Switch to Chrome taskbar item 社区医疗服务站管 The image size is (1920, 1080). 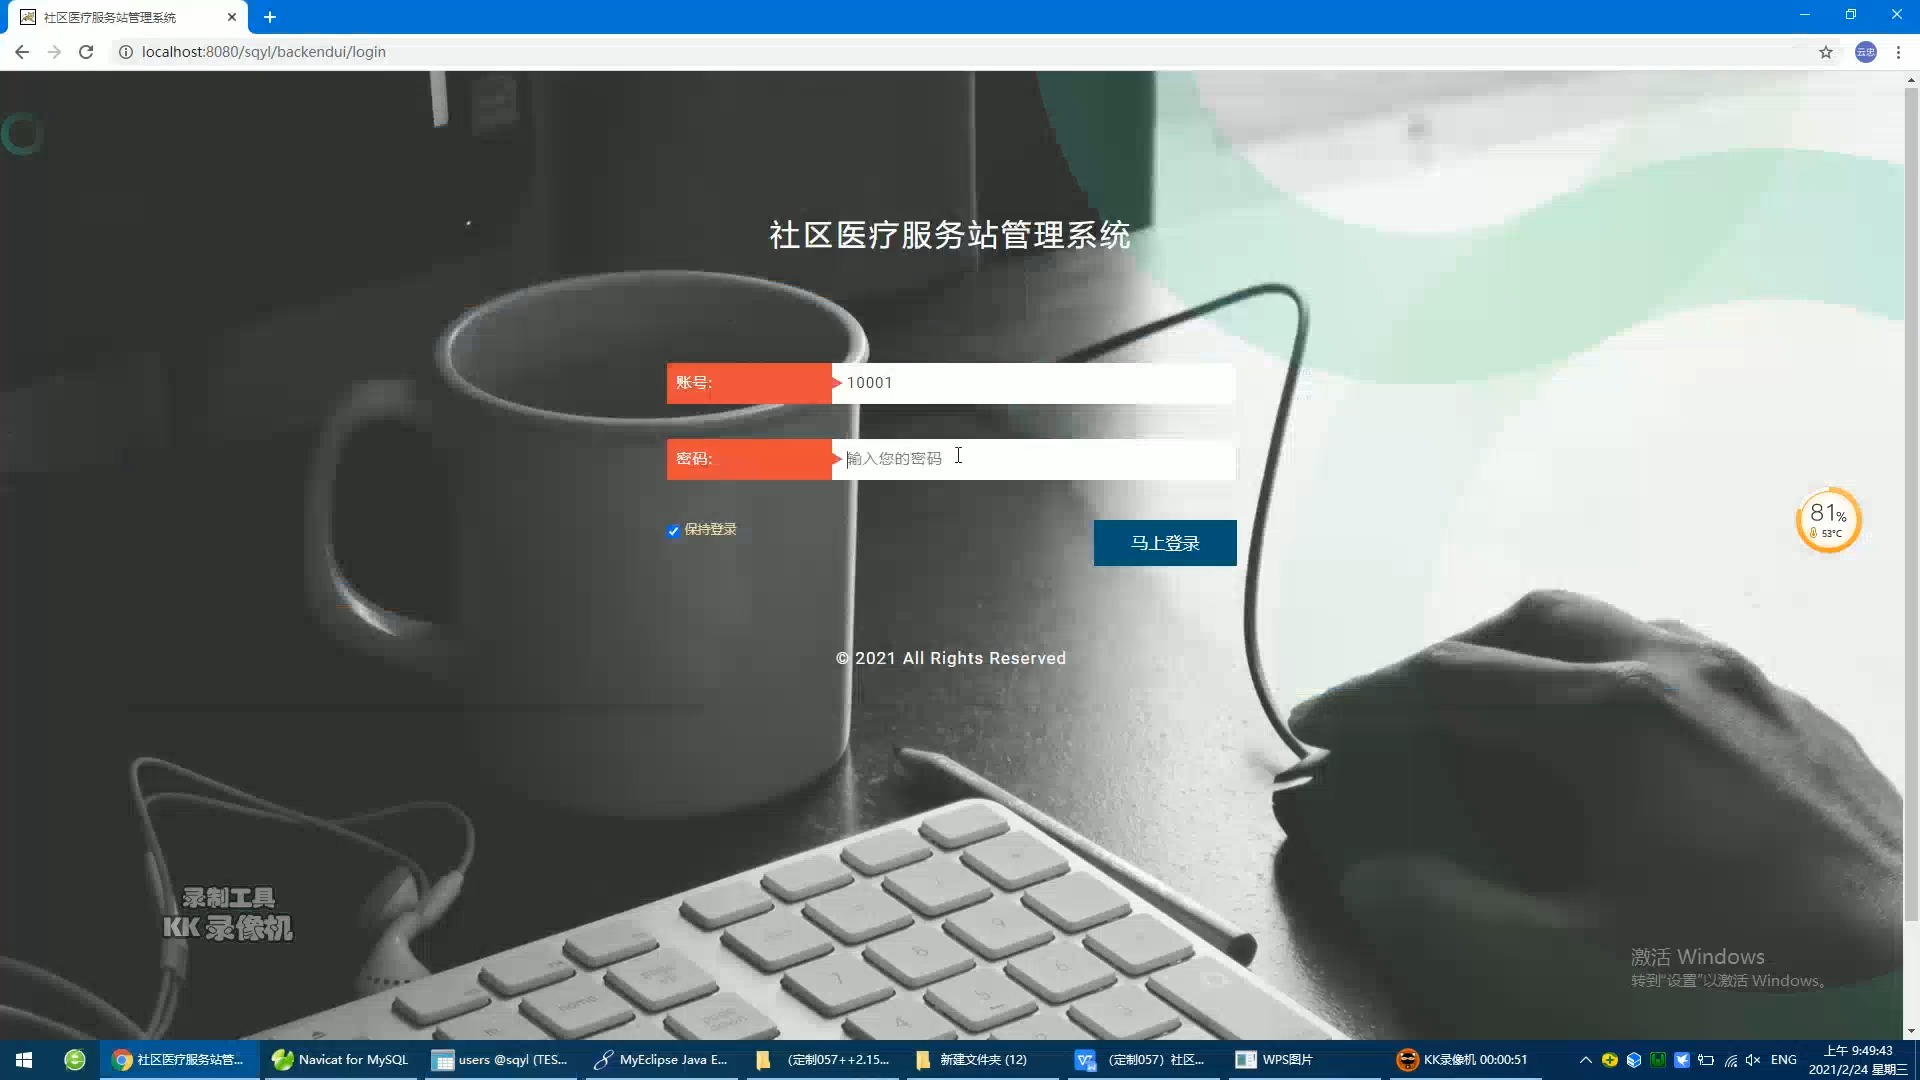(x=180, y=1060)
